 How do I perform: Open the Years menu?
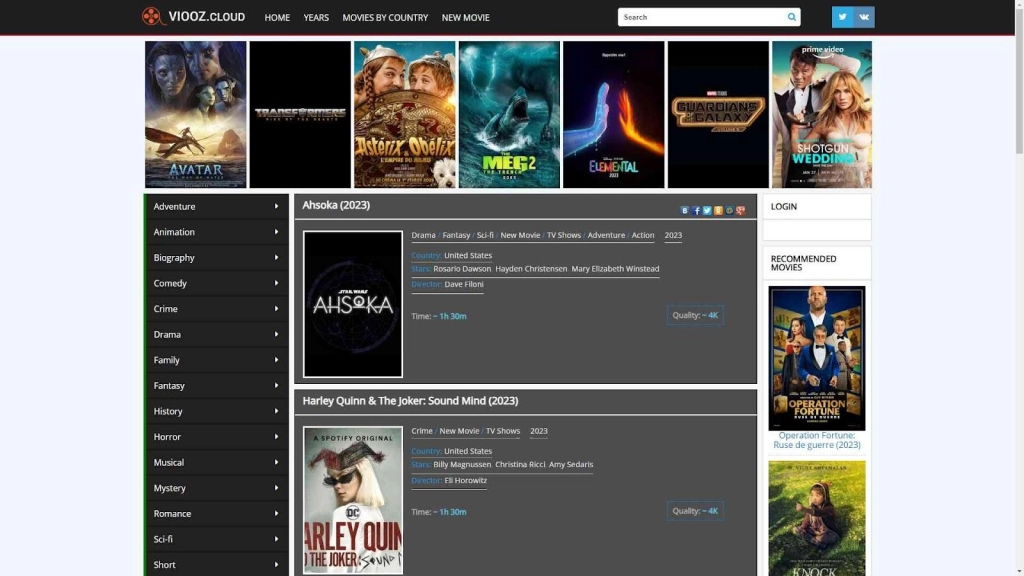click(x=316, y=18)
